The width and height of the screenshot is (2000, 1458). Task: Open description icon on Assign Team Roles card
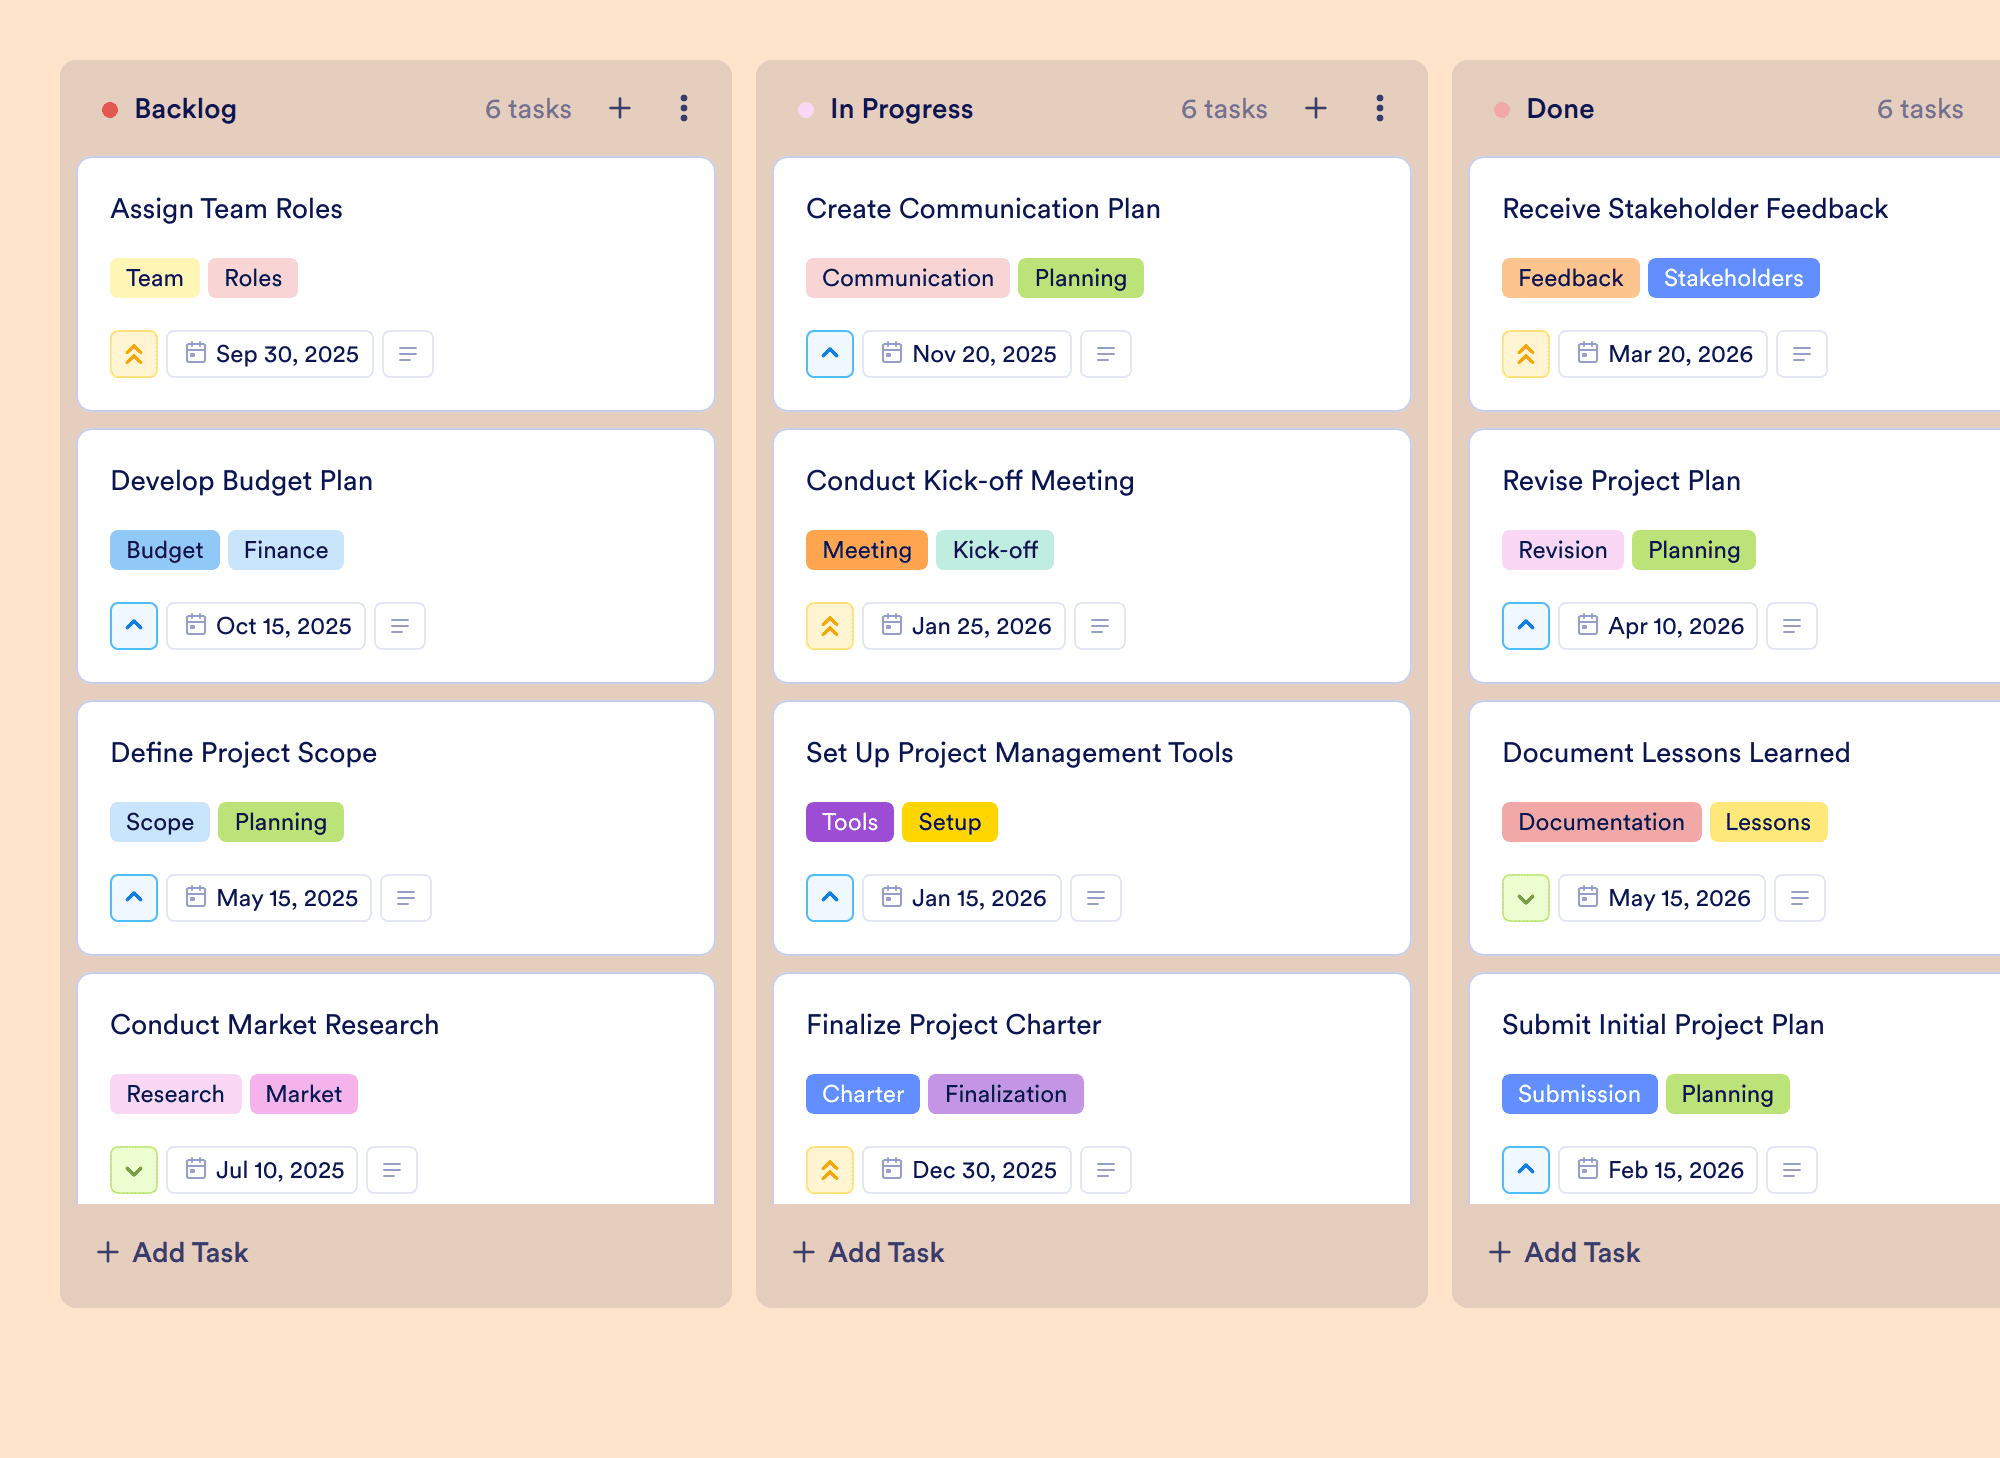click(x=408, y=354)
